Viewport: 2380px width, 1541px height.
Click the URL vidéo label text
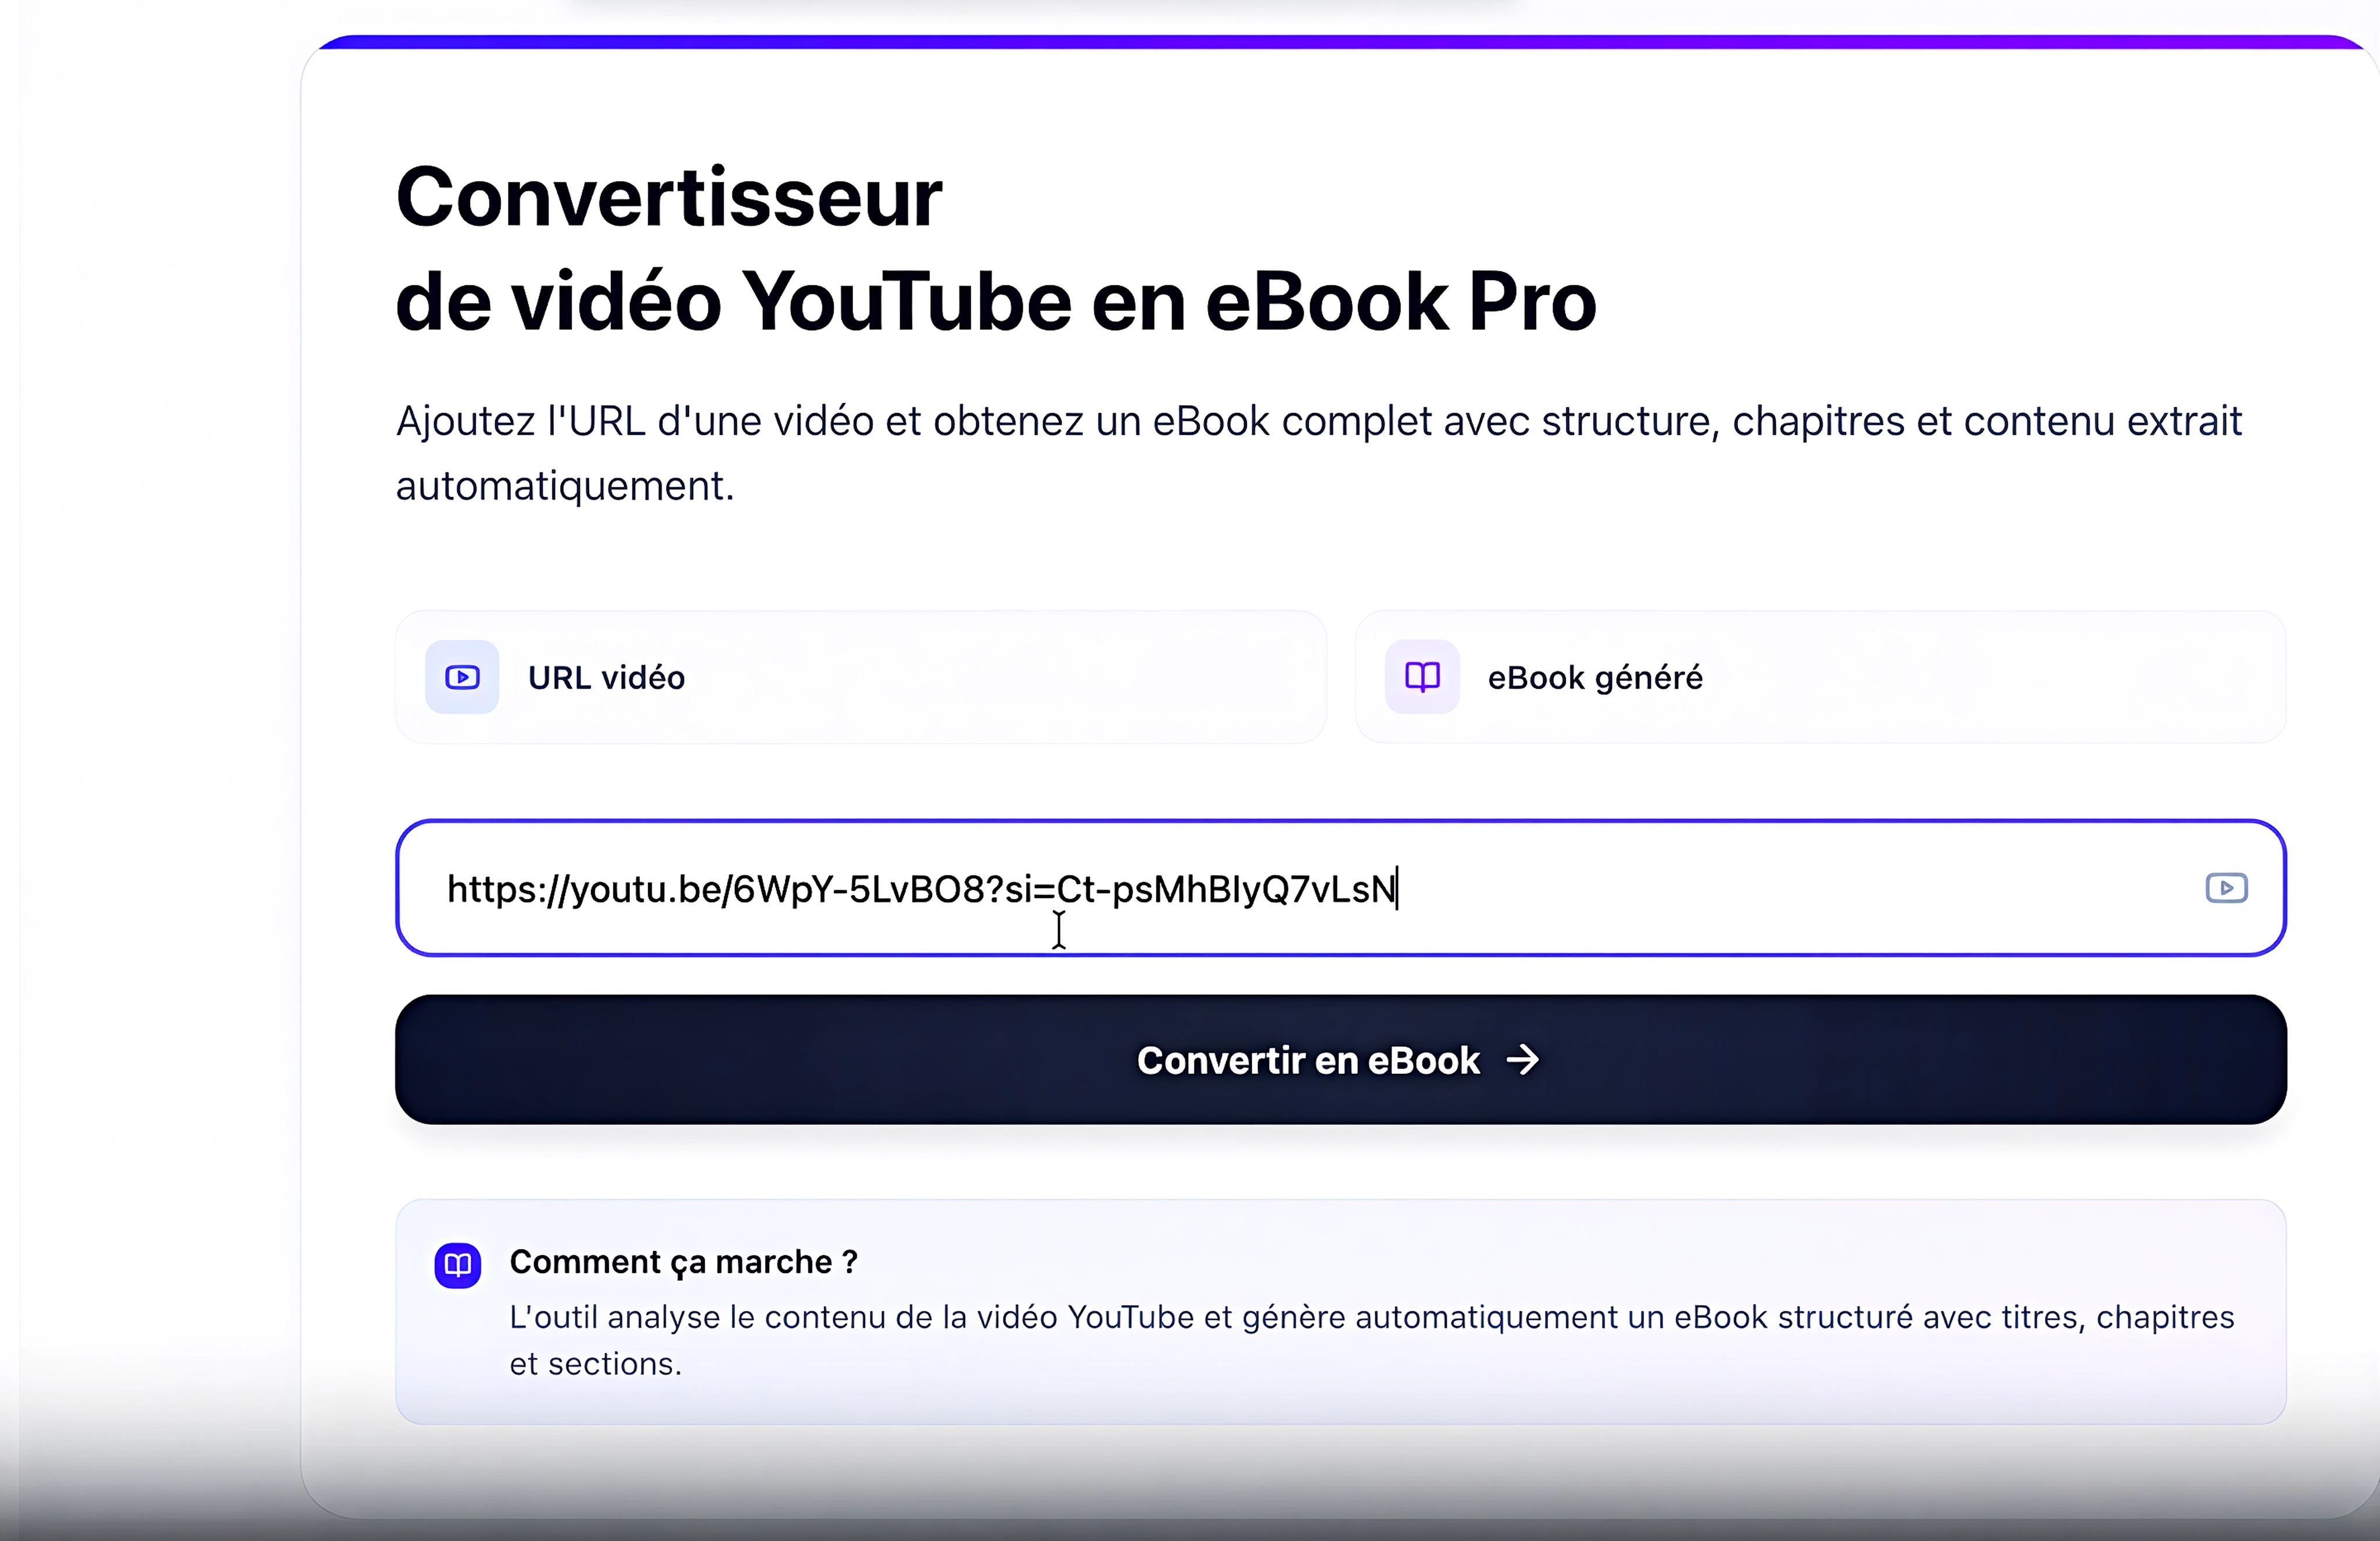[606, 678]
